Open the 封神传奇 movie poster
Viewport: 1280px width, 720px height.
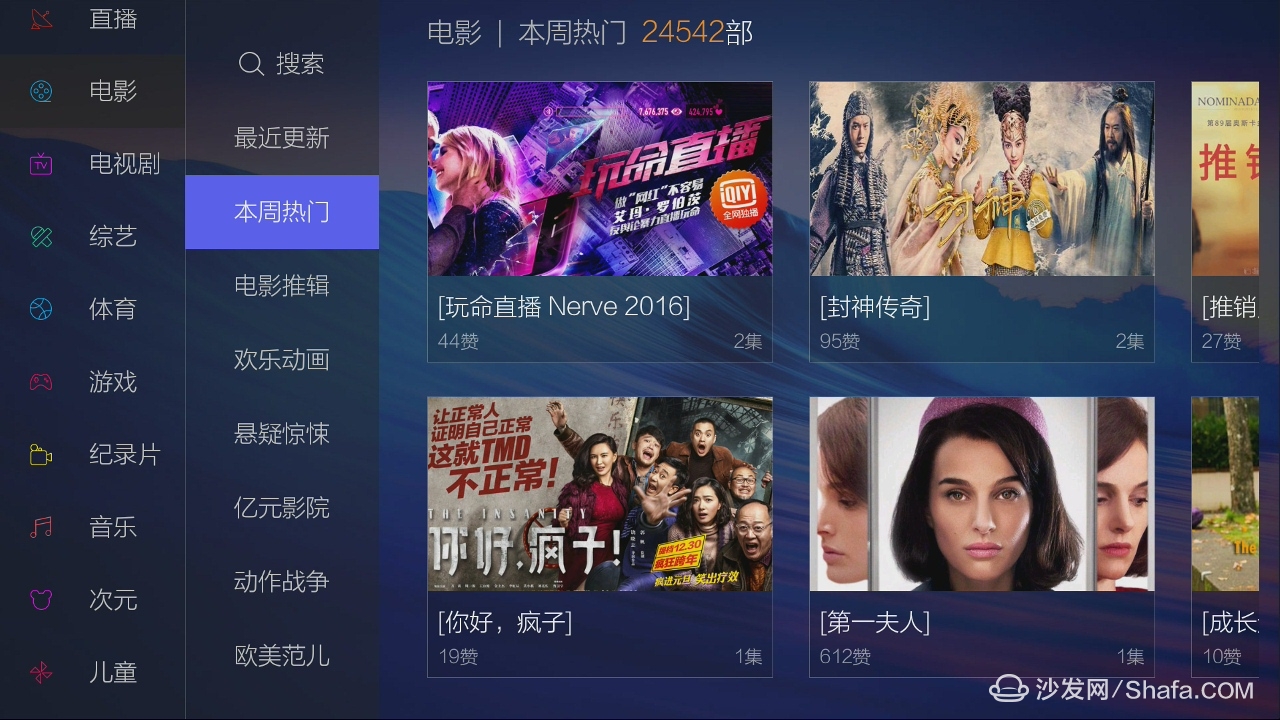pos(982,179)
